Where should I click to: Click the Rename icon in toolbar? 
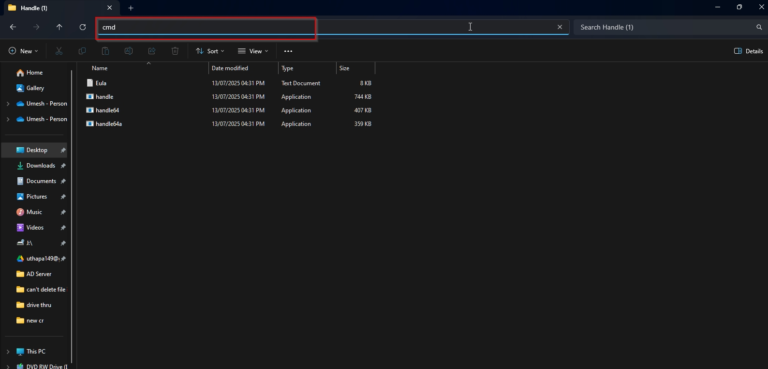coord(128,51)
